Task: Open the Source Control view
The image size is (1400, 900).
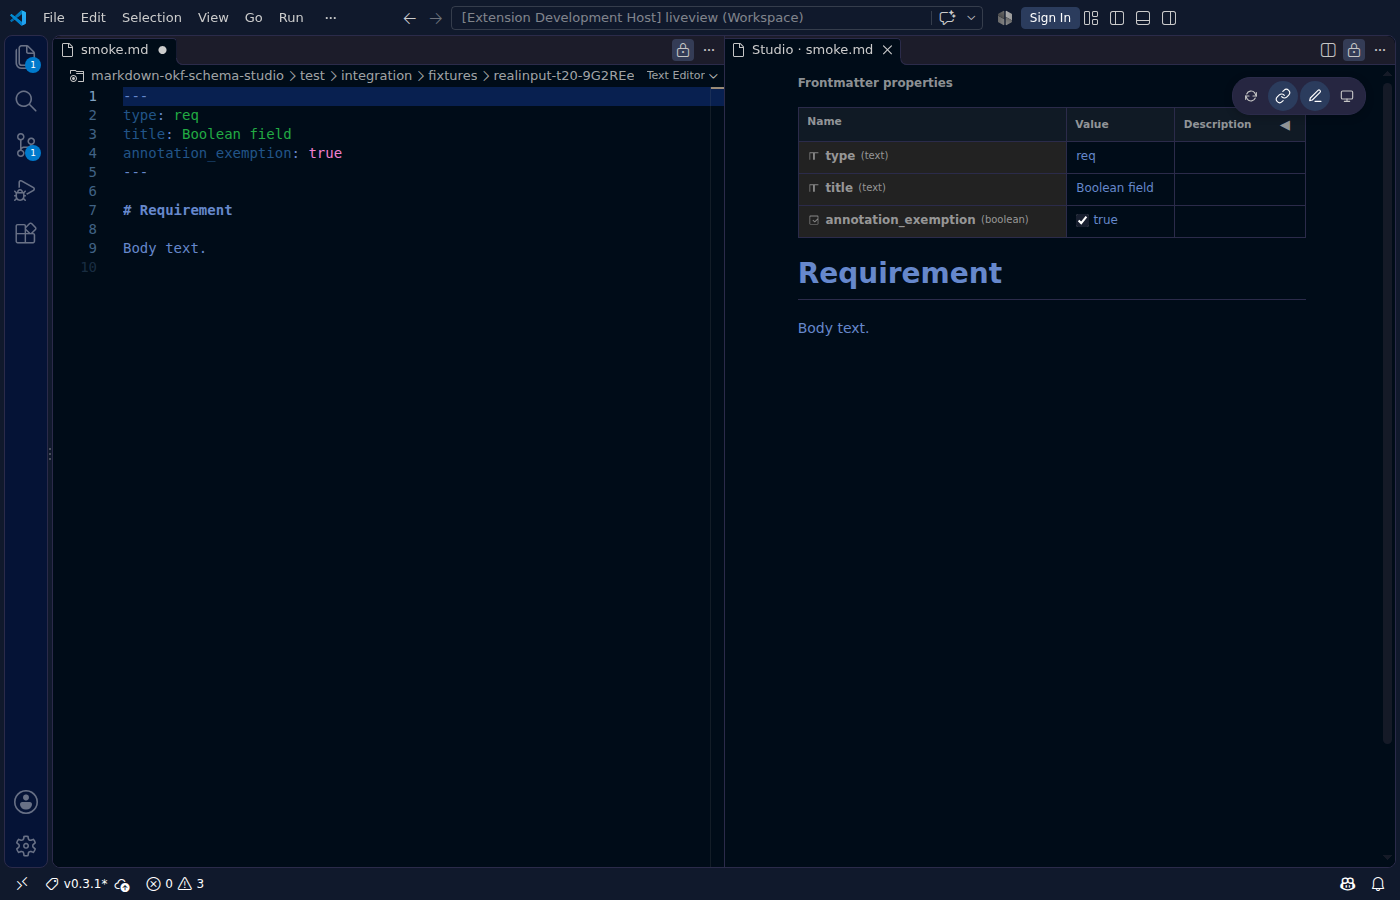Action: click(x=26, y=145)
